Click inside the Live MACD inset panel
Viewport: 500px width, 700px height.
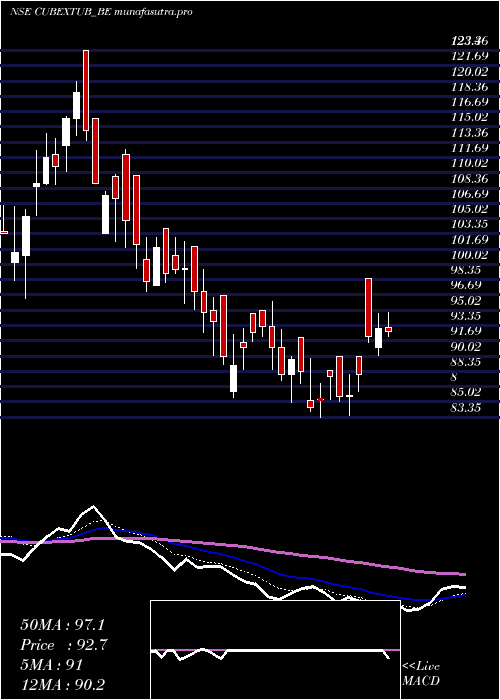[275, 650]
